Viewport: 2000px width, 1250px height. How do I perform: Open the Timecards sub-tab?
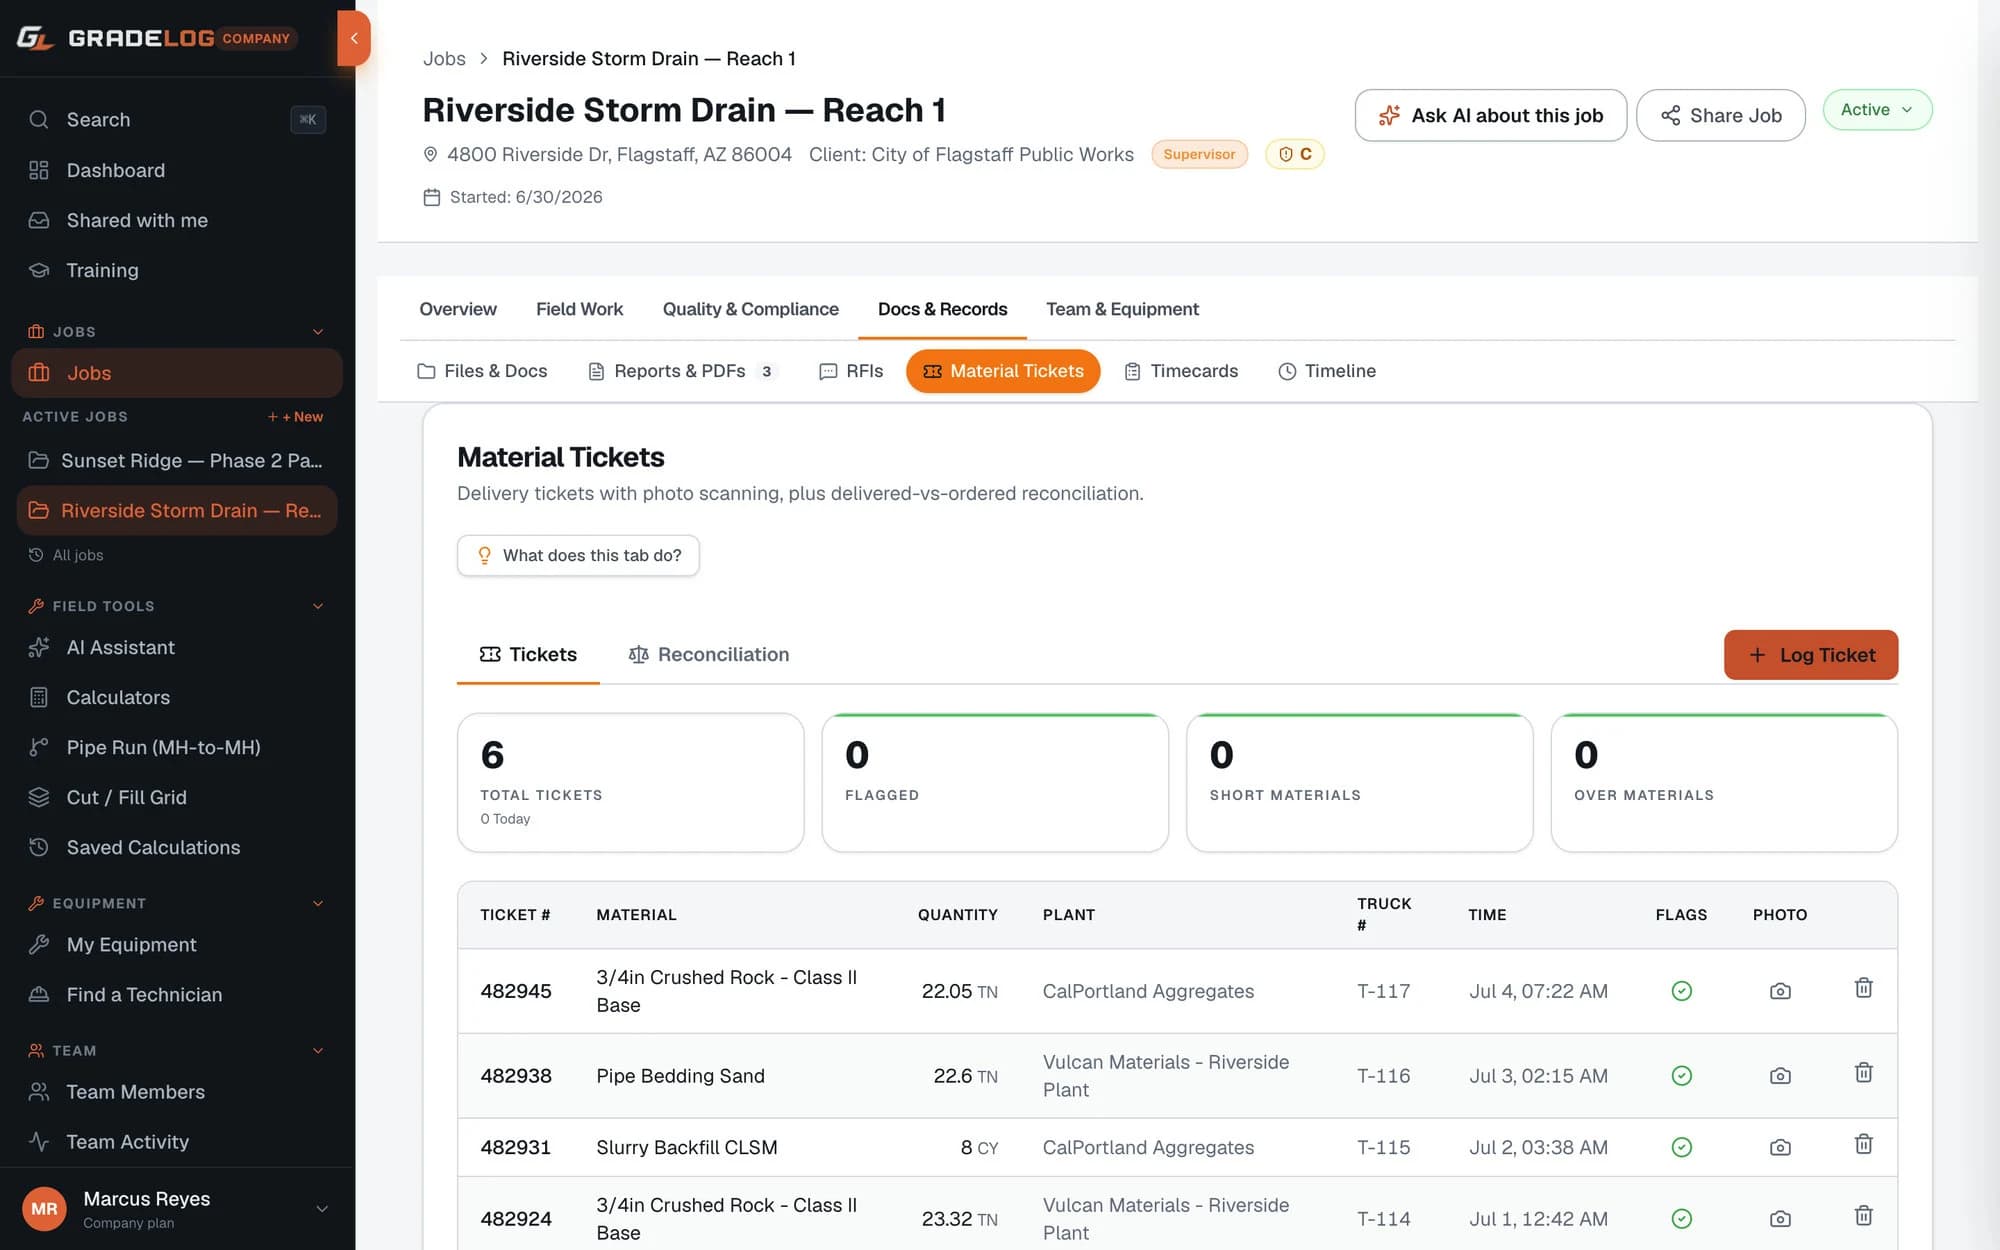click(1181, 371)
